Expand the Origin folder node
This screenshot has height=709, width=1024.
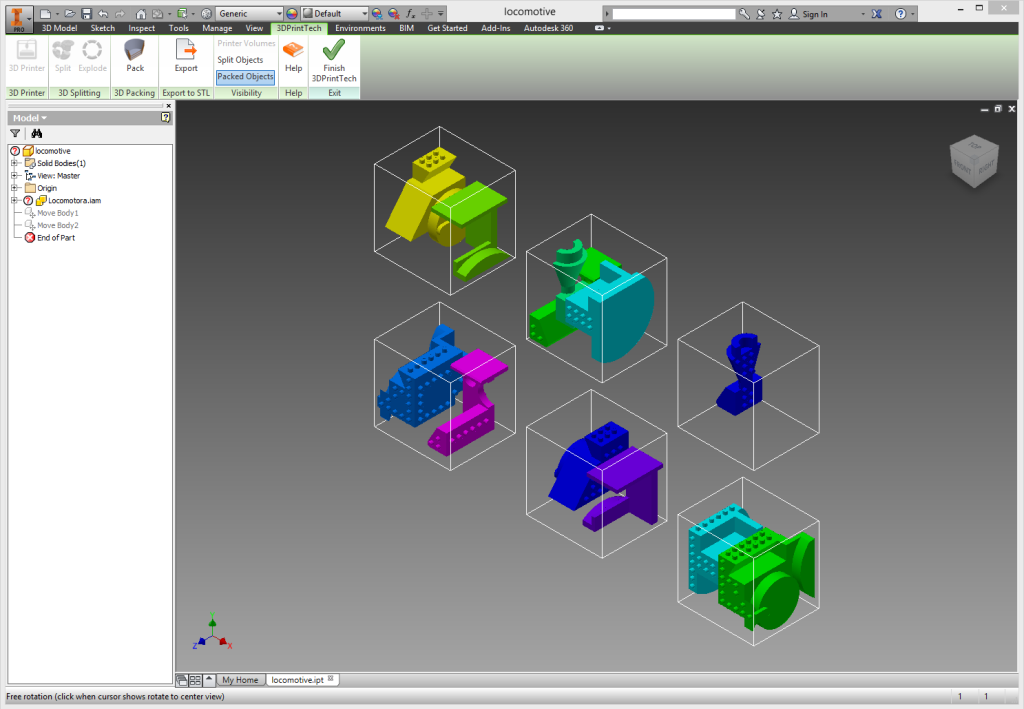[15, 188]
